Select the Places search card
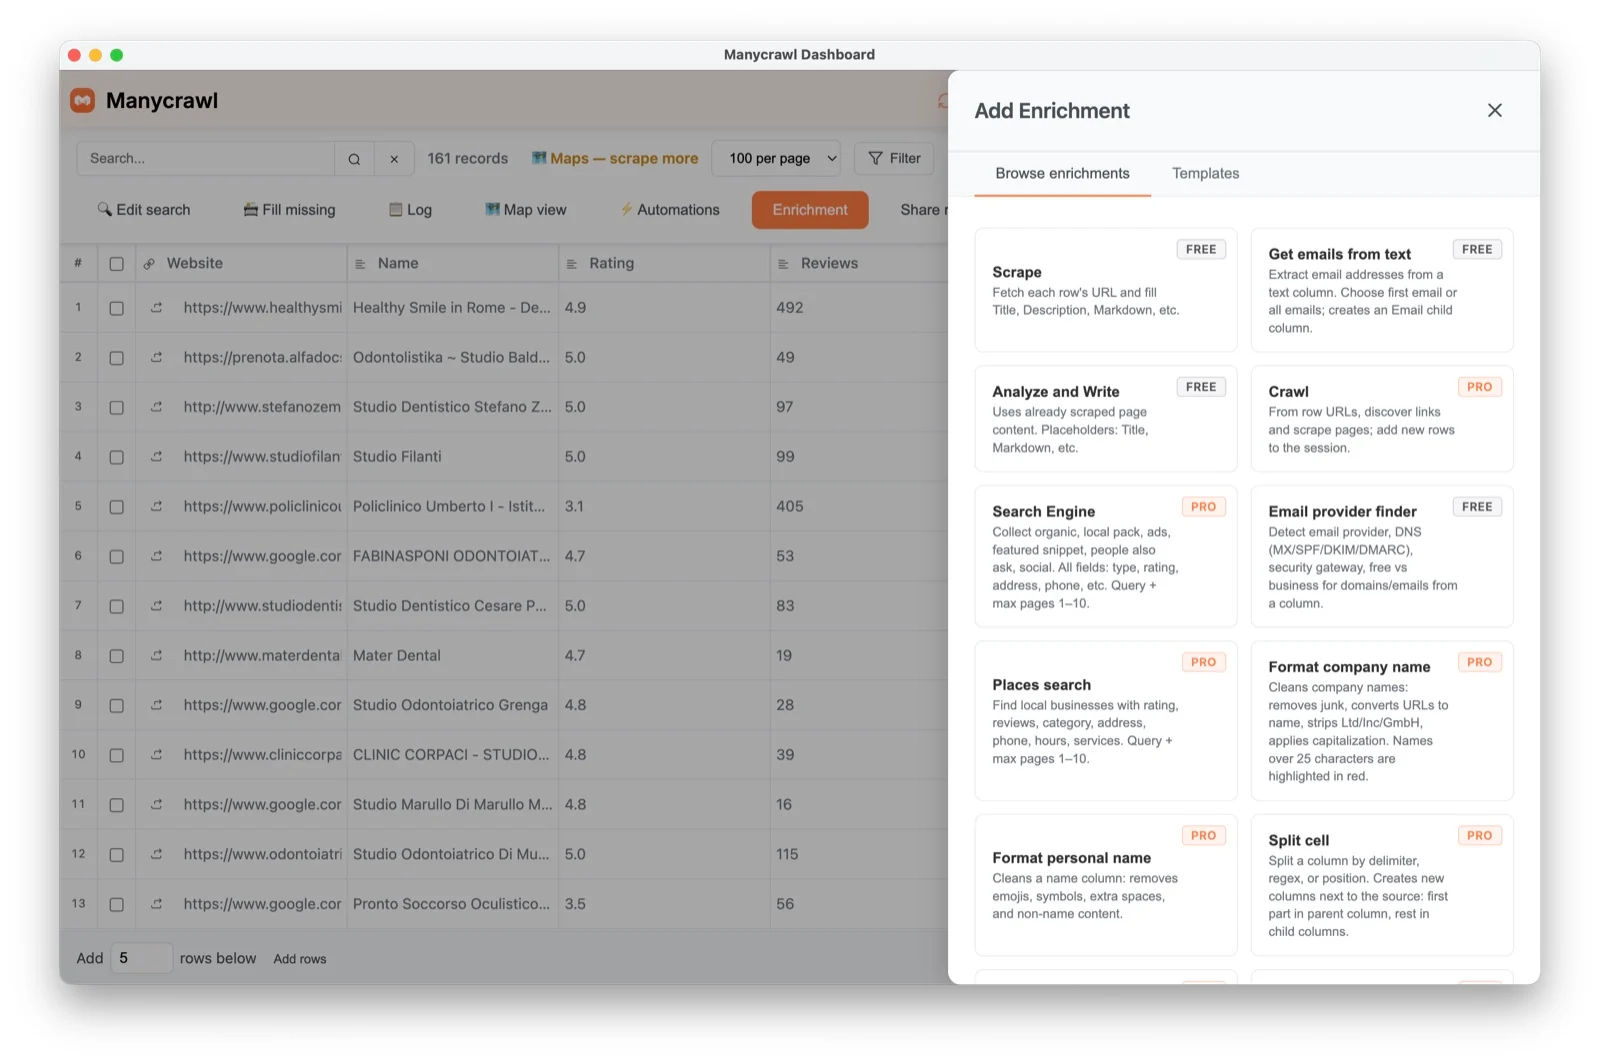This screenshot has height=1063, width=1600. [1106, 721]
